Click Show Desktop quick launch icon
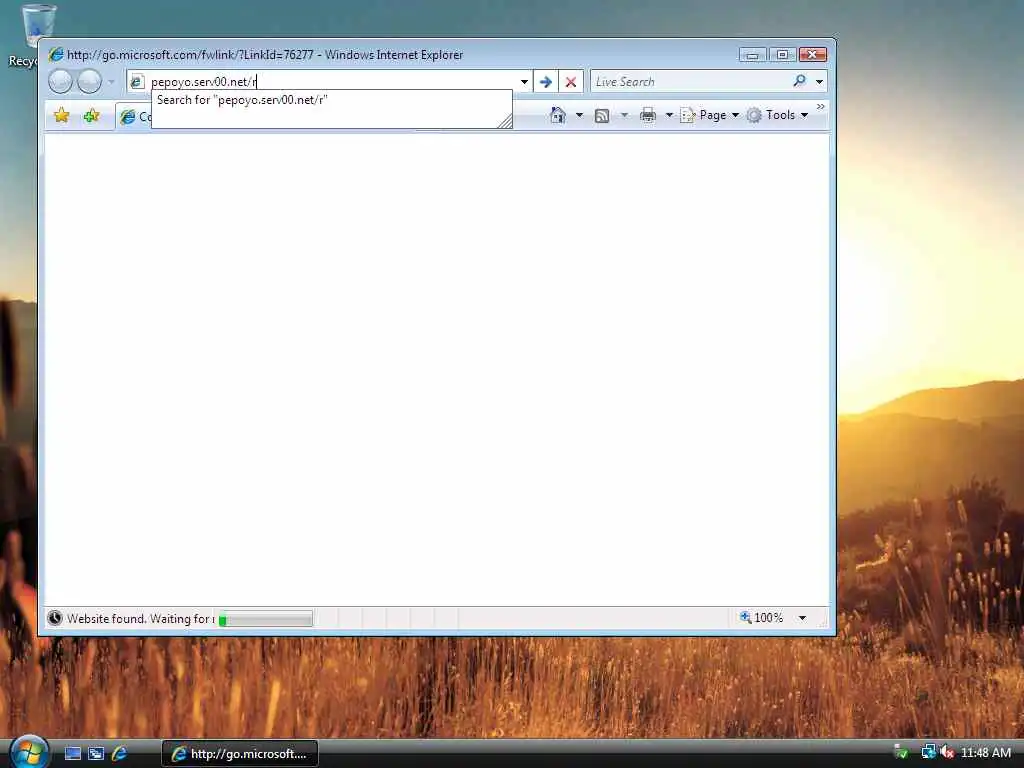Screen dimensions: 1024x768 72,754
